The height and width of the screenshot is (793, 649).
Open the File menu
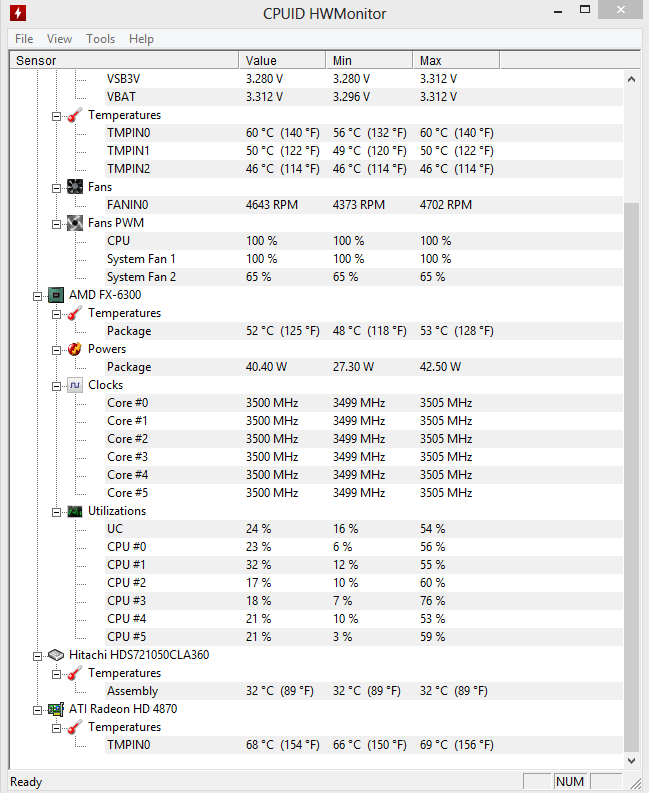(24, 39)
